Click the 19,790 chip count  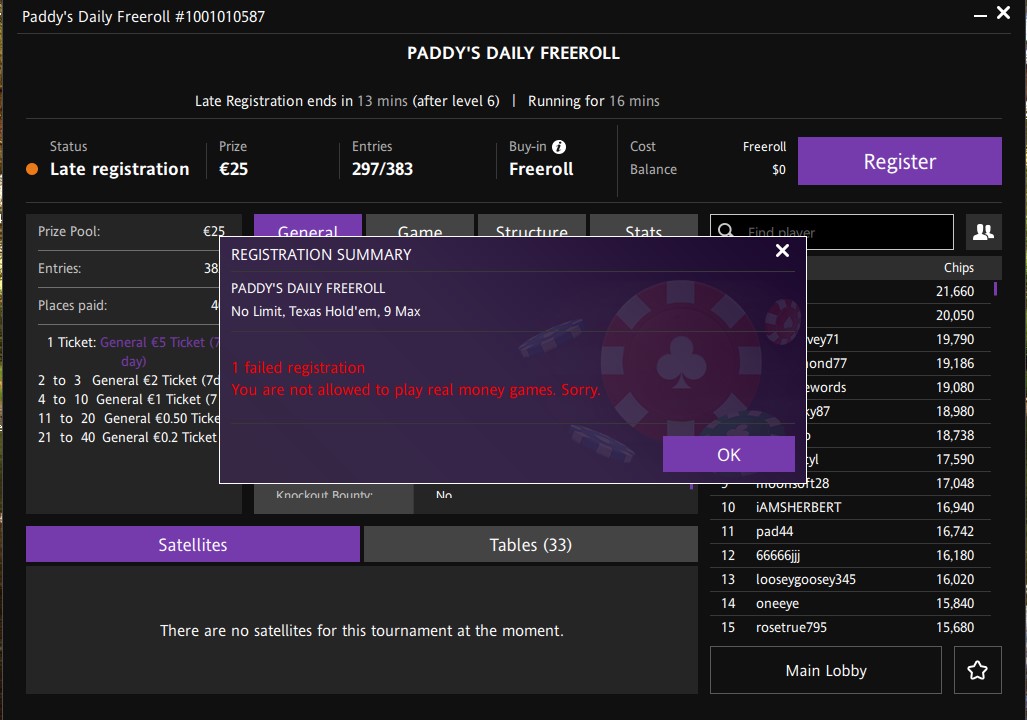[954, 339]
